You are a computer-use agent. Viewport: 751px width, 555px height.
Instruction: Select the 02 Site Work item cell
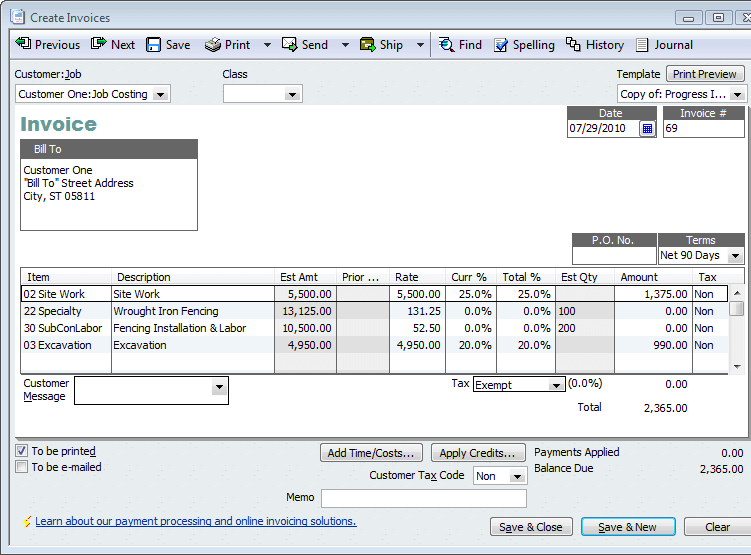[67, 294]
